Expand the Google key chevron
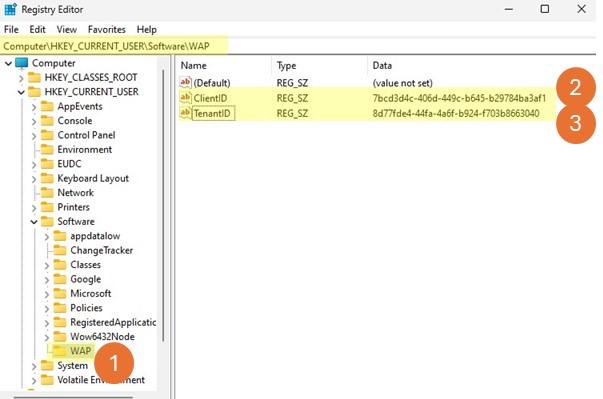Image resolution: width=603 pixels, height=399 pixels. click(x=47, y=280)
